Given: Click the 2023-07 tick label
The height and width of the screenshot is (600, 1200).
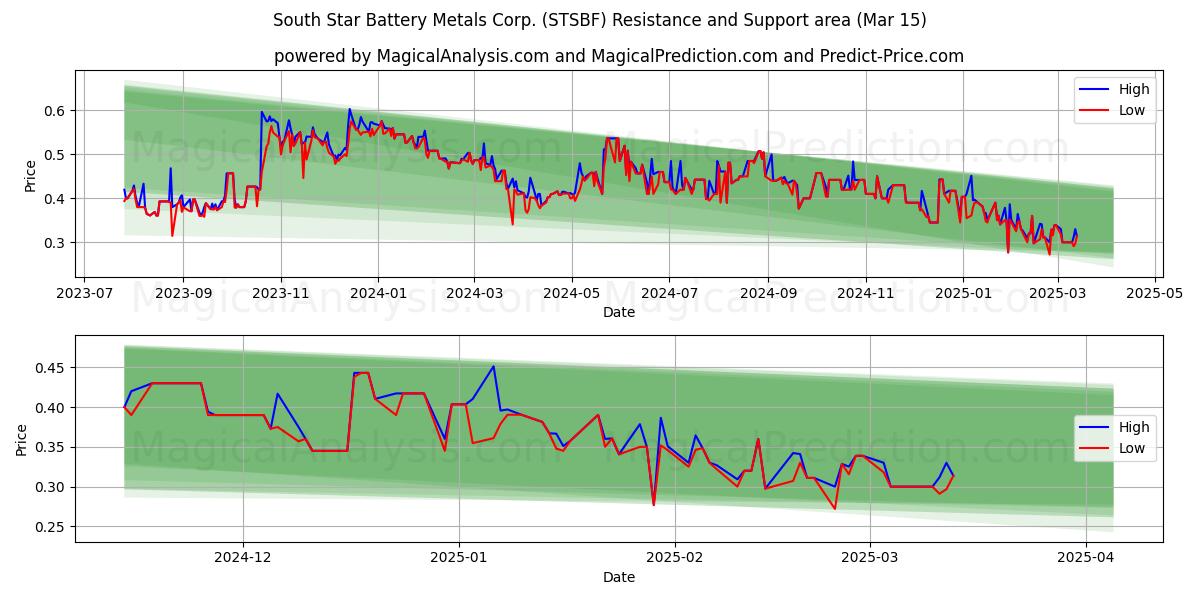Looking at the screenshot, I should pyautogui.click(x=84, y=294).
